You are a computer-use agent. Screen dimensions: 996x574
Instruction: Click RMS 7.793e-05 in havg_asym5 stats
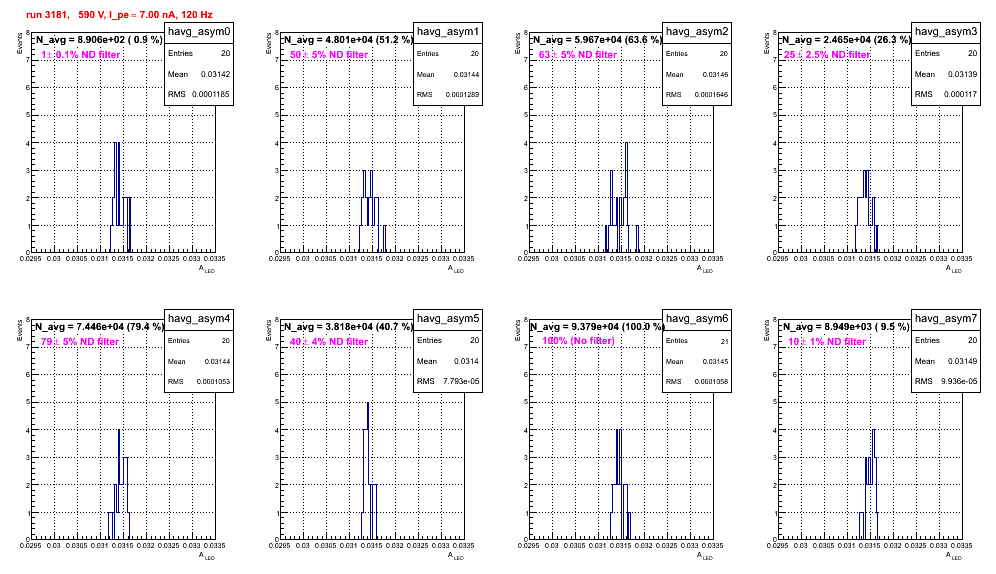pyautogui.click(x=448, y=382)
